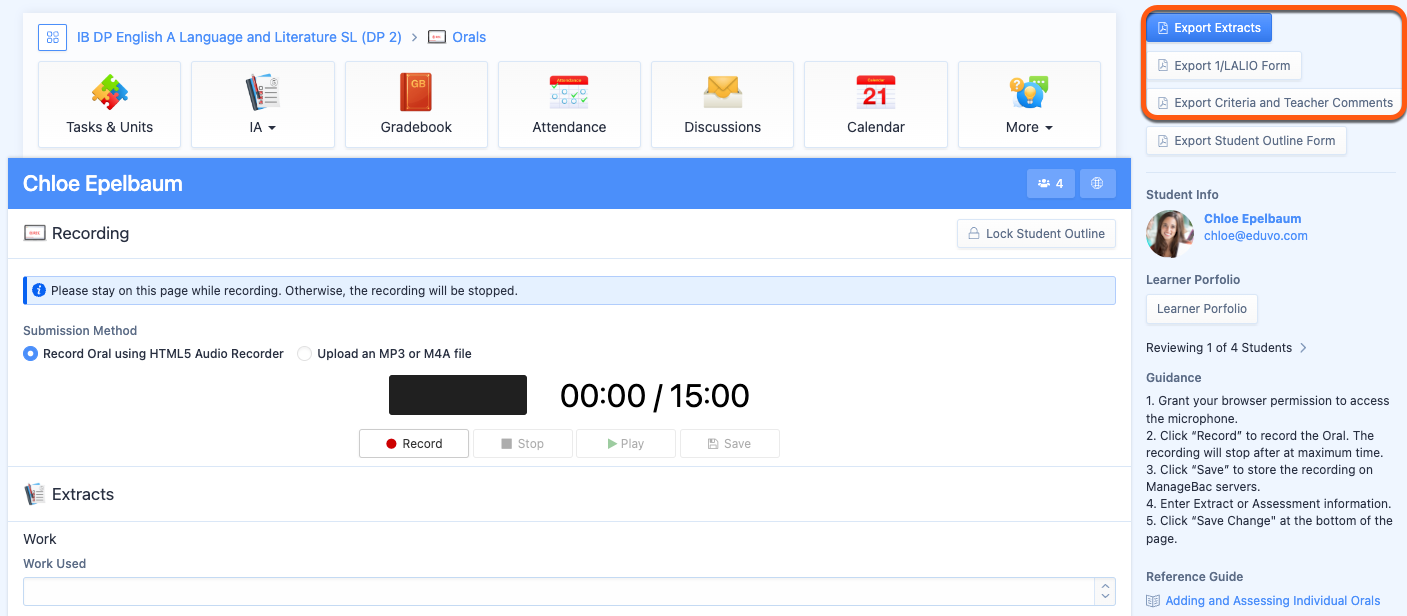
Task: Click Export Extracts button
Action: (x=1209, y=28)
